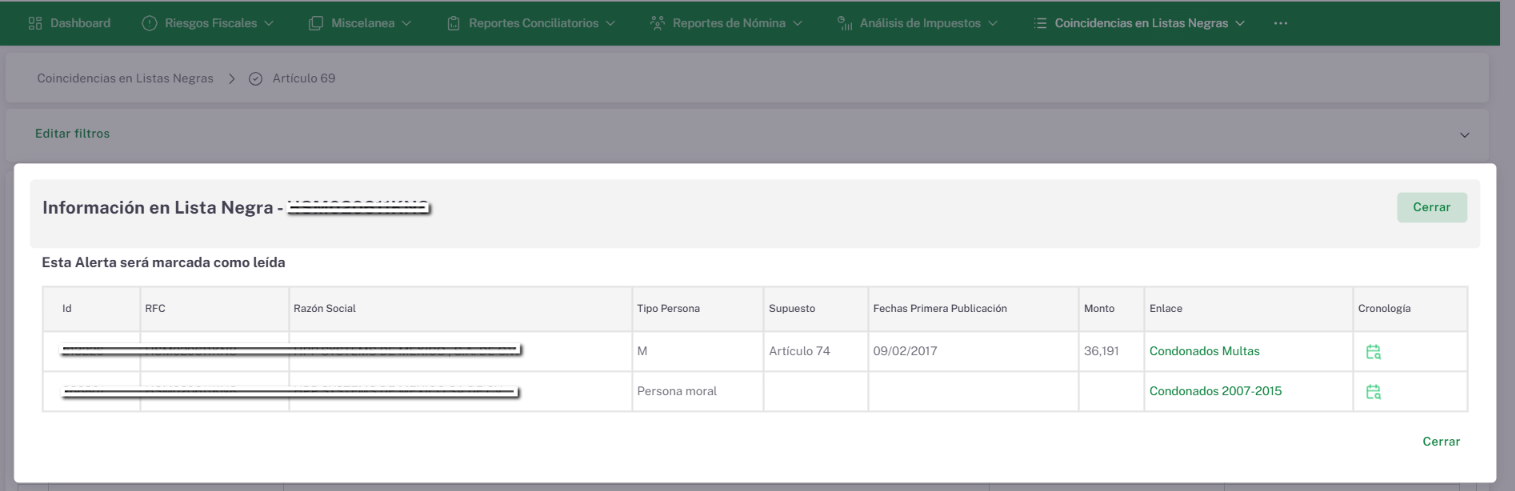The height and width of the screenshot is (491, 1515).
Task: Click the Riesgos Fiscales warning icon
Action: [x=150, y=23]
